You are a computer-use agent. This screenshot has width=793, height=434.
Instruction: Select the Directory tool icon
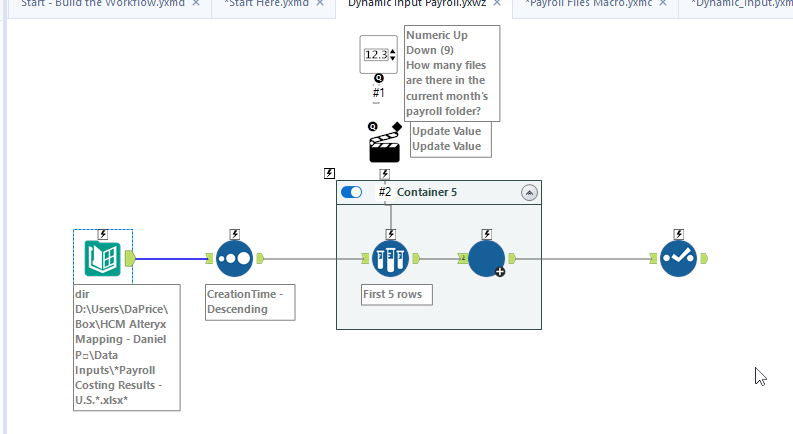[x=103, y=258]
